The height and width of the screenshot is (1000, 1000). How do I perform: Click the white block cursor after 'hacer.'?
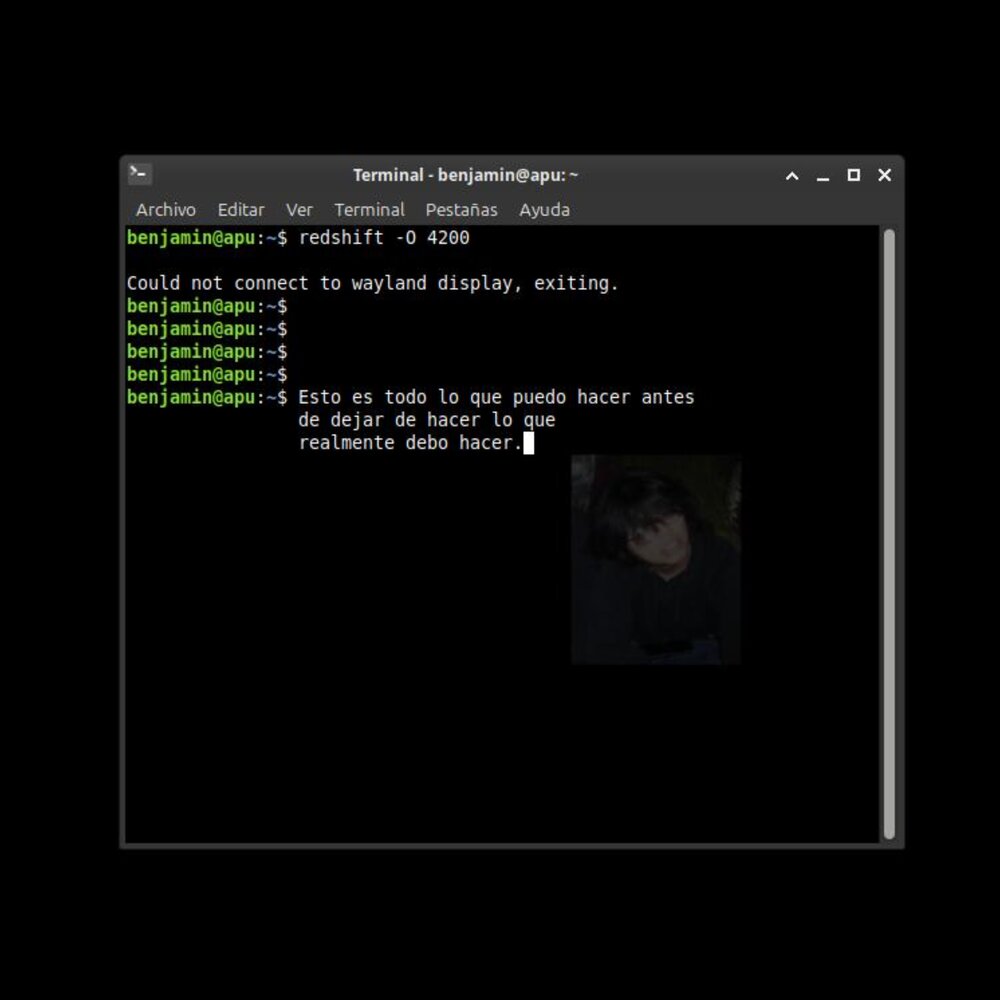coord(529,443)
